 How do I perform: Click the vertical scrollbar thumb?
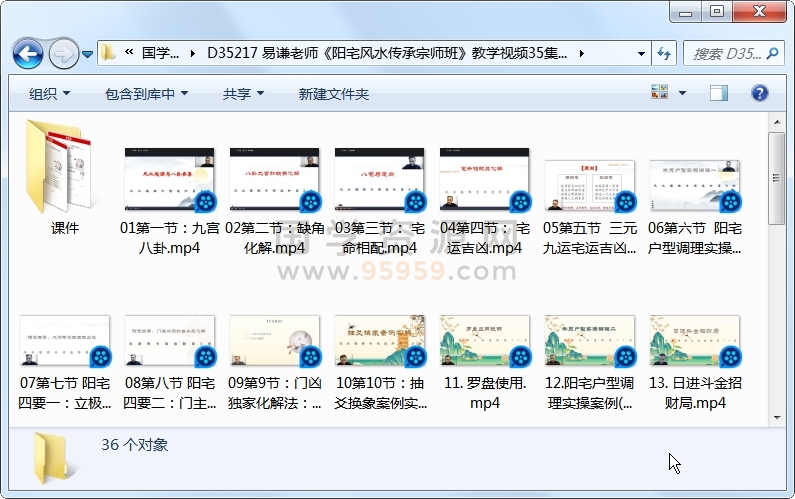click(x=777, y=178)
